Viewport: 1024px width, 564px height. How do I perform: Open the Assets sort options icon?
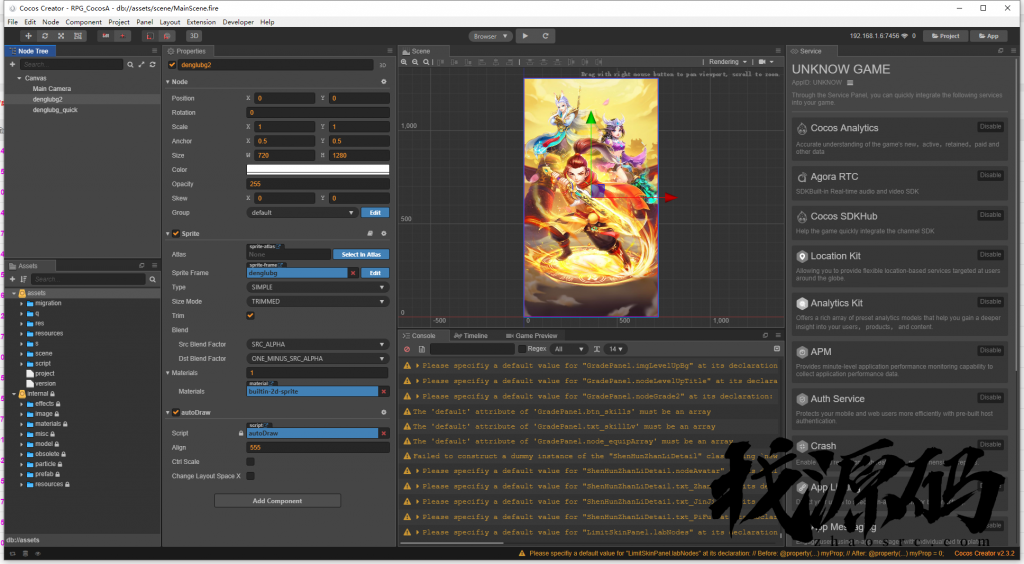(x=24, y=279)
